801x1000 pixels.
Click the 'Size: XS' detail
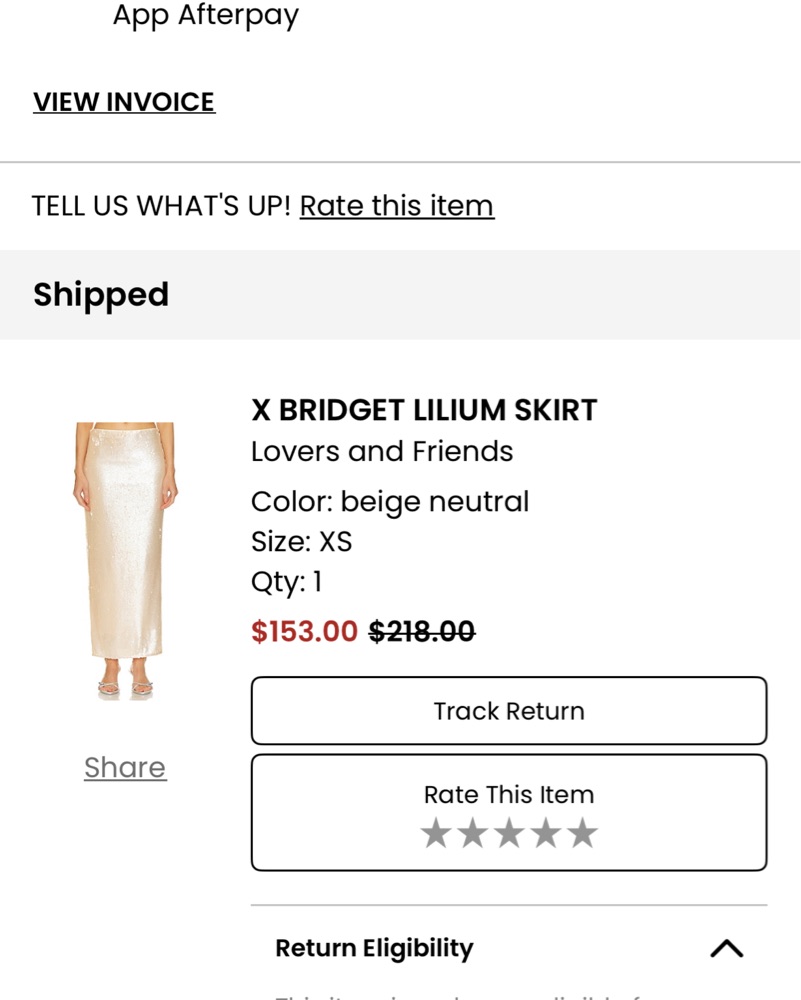[x=302, y=542]
